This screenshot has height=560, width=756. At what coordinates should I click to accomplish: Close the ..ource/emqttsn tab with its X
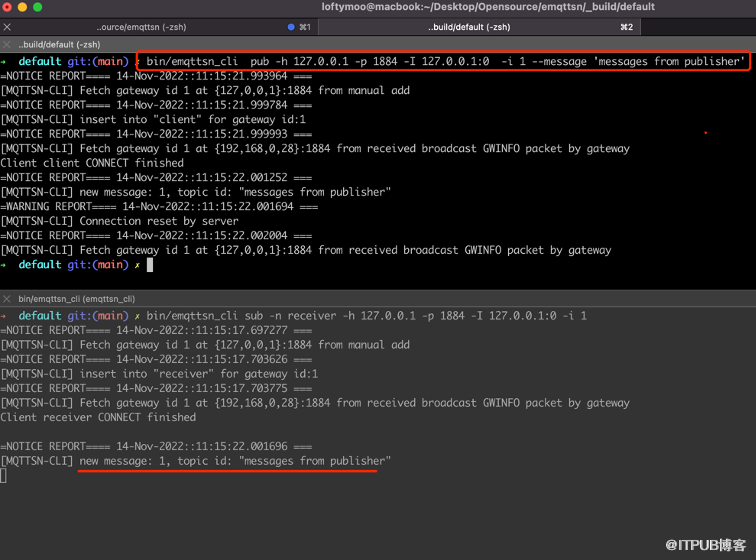point(8,27)
